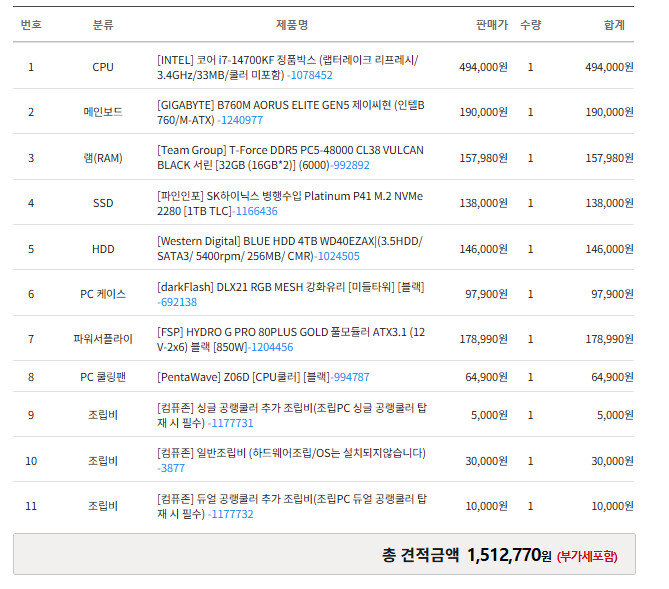Click the 138,000원 sale price cell

pyautogui.click(x=483, y=203)
